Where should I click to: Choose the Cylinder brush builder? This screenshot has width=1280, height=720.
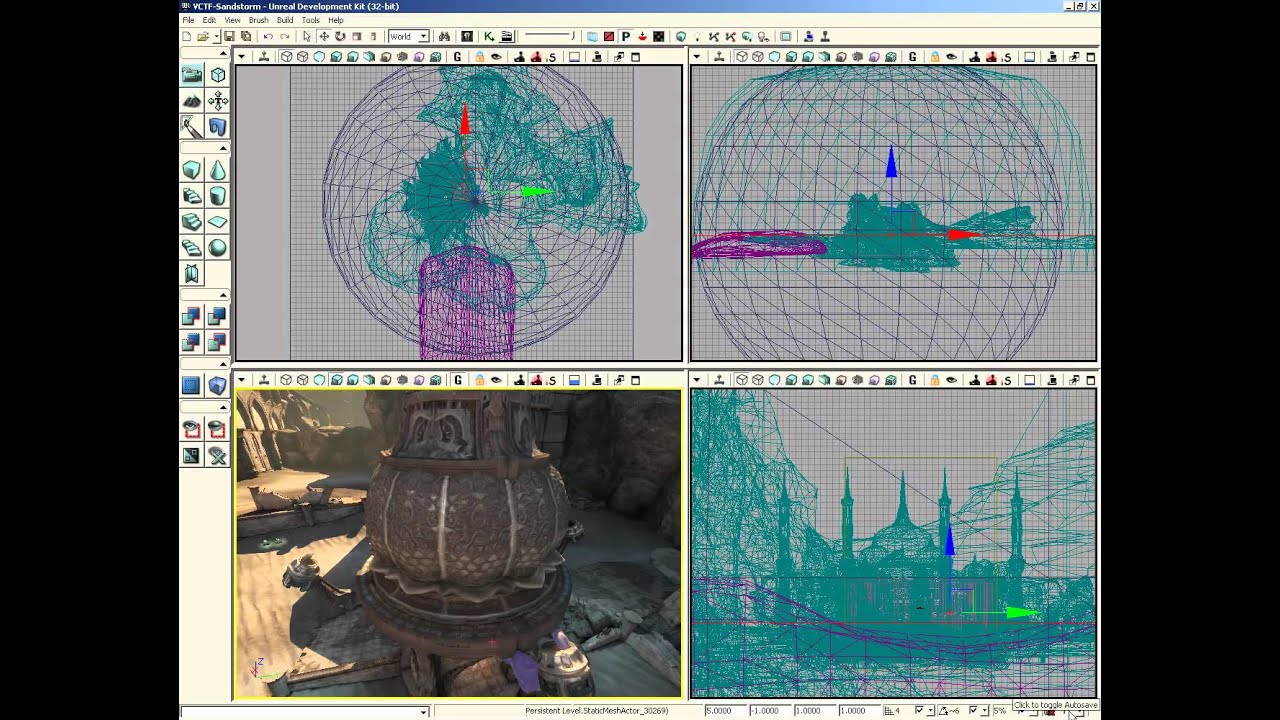[x=217, y=196]
